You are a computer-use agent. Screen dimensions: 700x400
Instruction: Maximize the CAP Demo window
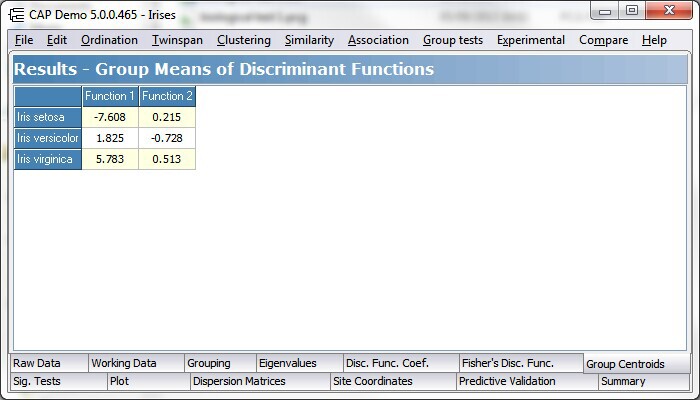pyautogui.click(x=632, y=11)
